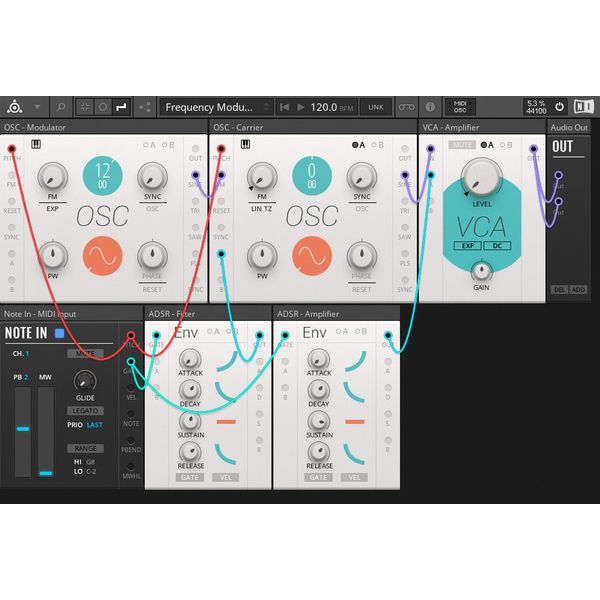Click the skip-to-start transport button
The width and height of the screenshot is (600, 600).
[284, 107]
